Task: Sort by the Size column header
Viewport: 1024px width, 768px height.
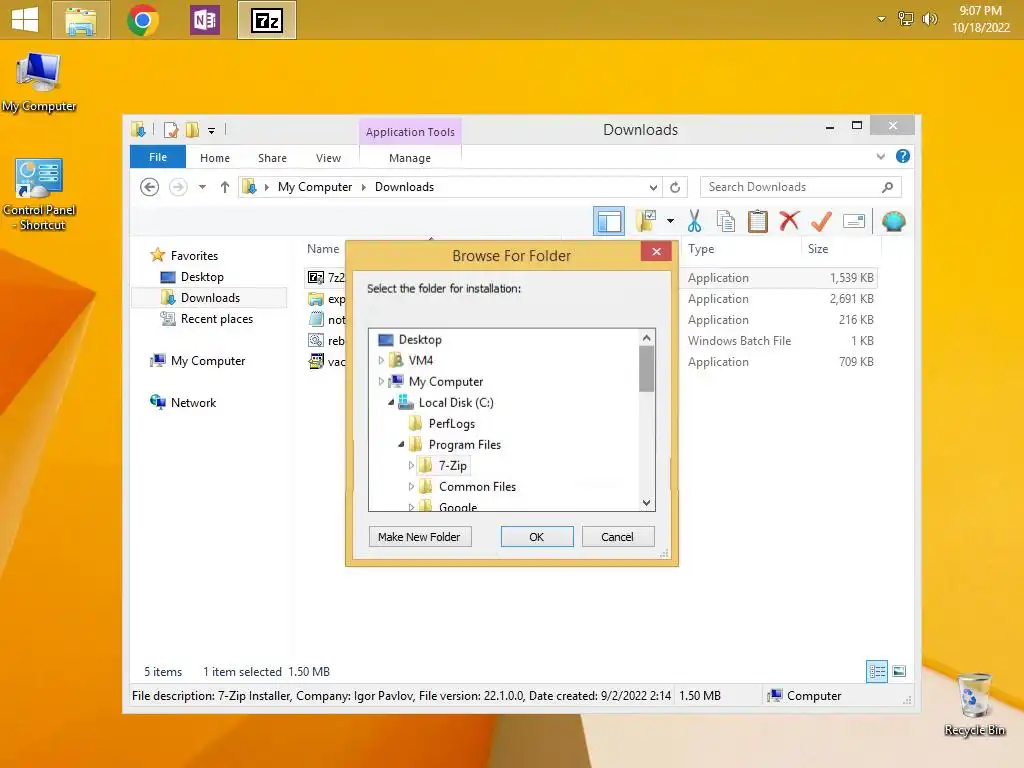Action: 818,249
